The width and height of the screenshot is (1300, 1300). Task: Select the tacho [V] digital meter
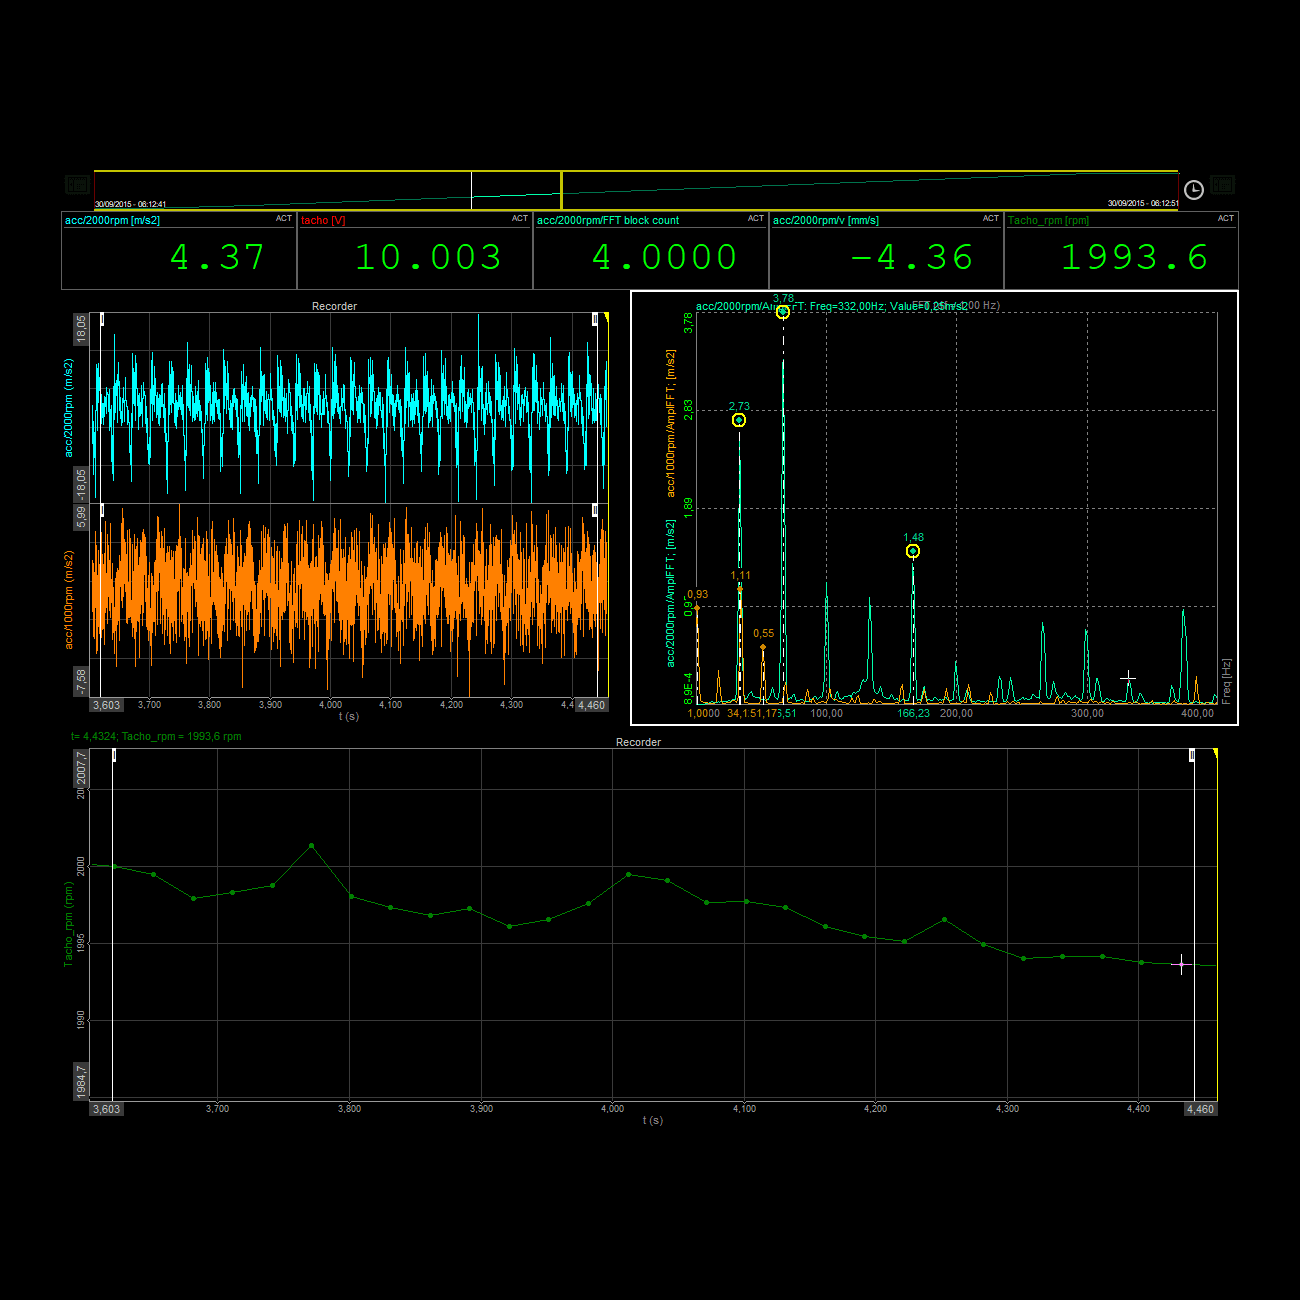pyautogui.click(x=415, y=250)
